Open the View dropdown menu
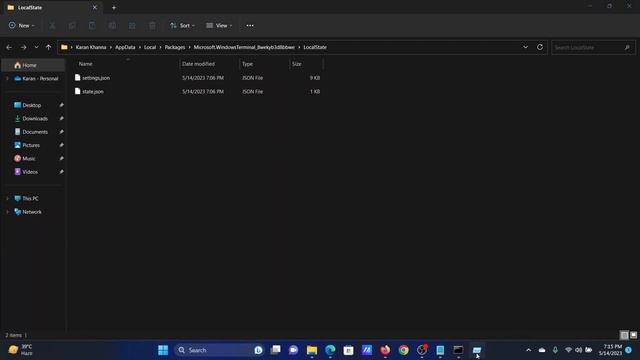Viewport: 640px width, 360px height. [219, 25]
